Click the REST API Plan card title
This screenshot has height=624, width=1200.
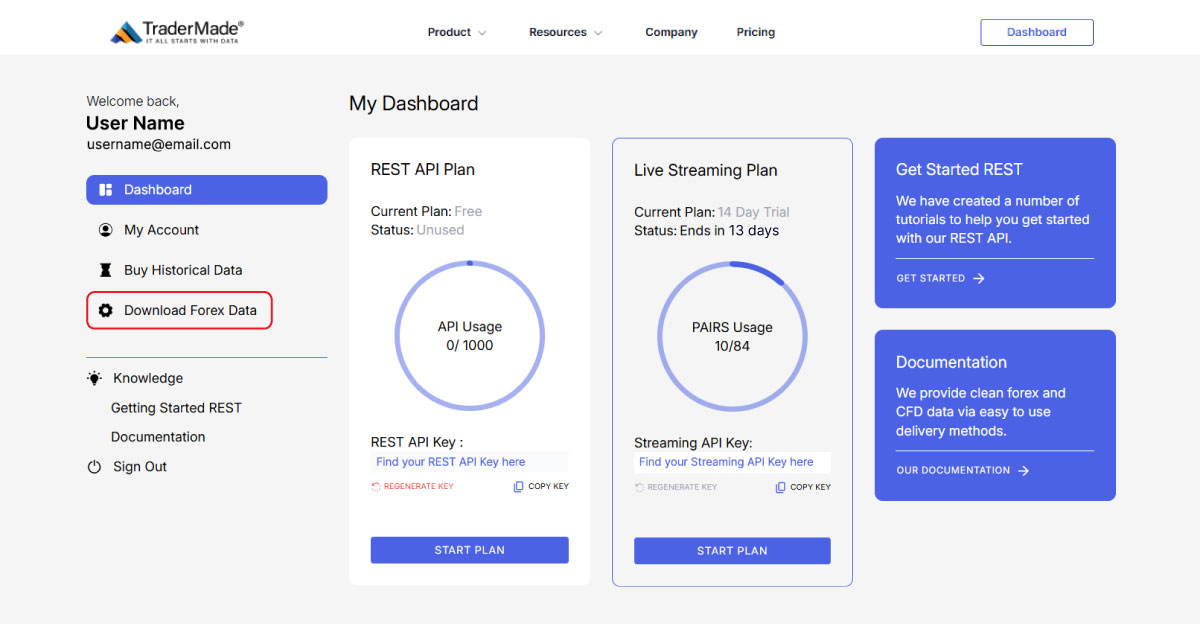point(423,170)
